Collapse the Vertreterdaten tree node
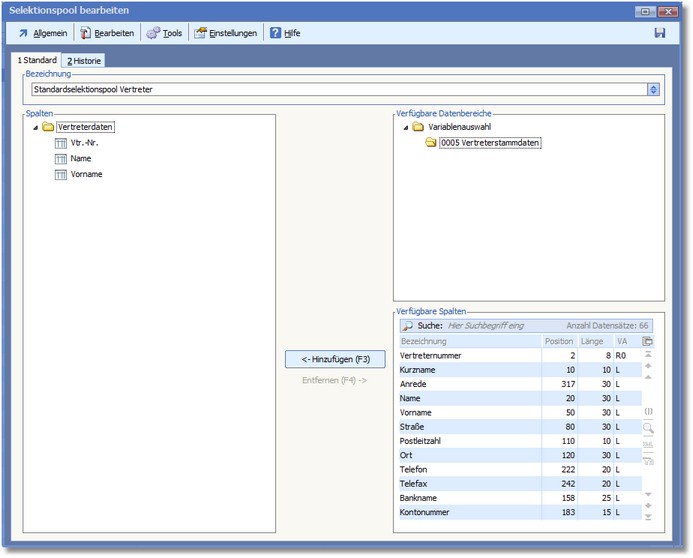693x558 pixels. [x=36, y=127]
